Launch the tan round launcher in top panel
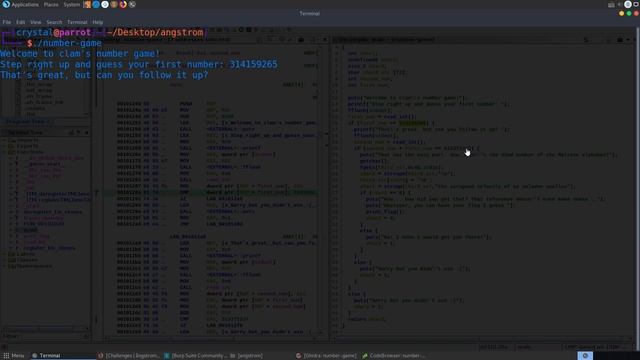 pyautogui.click(x=114, y=4)
